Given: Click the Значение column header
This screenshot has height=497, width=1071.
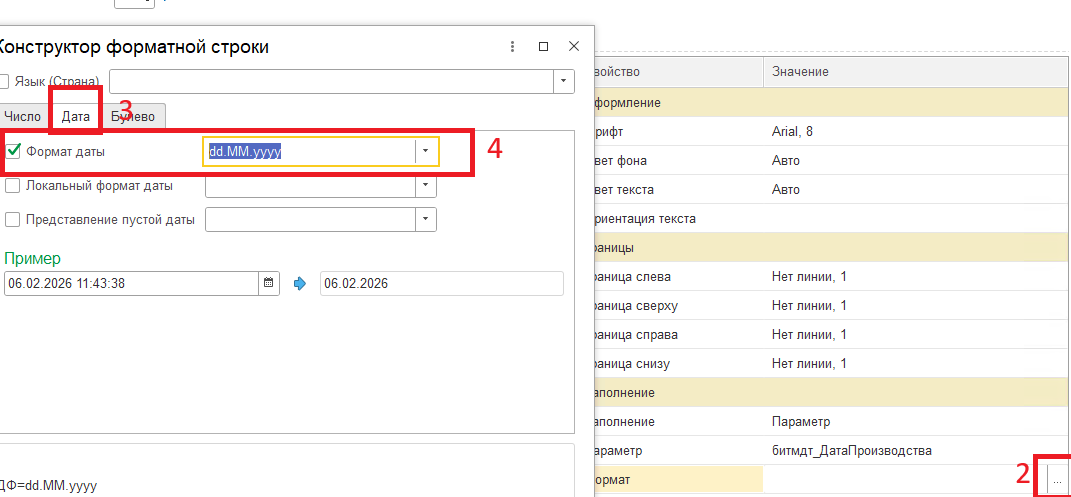Looking at the screenshot, I should tap(800, 72).
